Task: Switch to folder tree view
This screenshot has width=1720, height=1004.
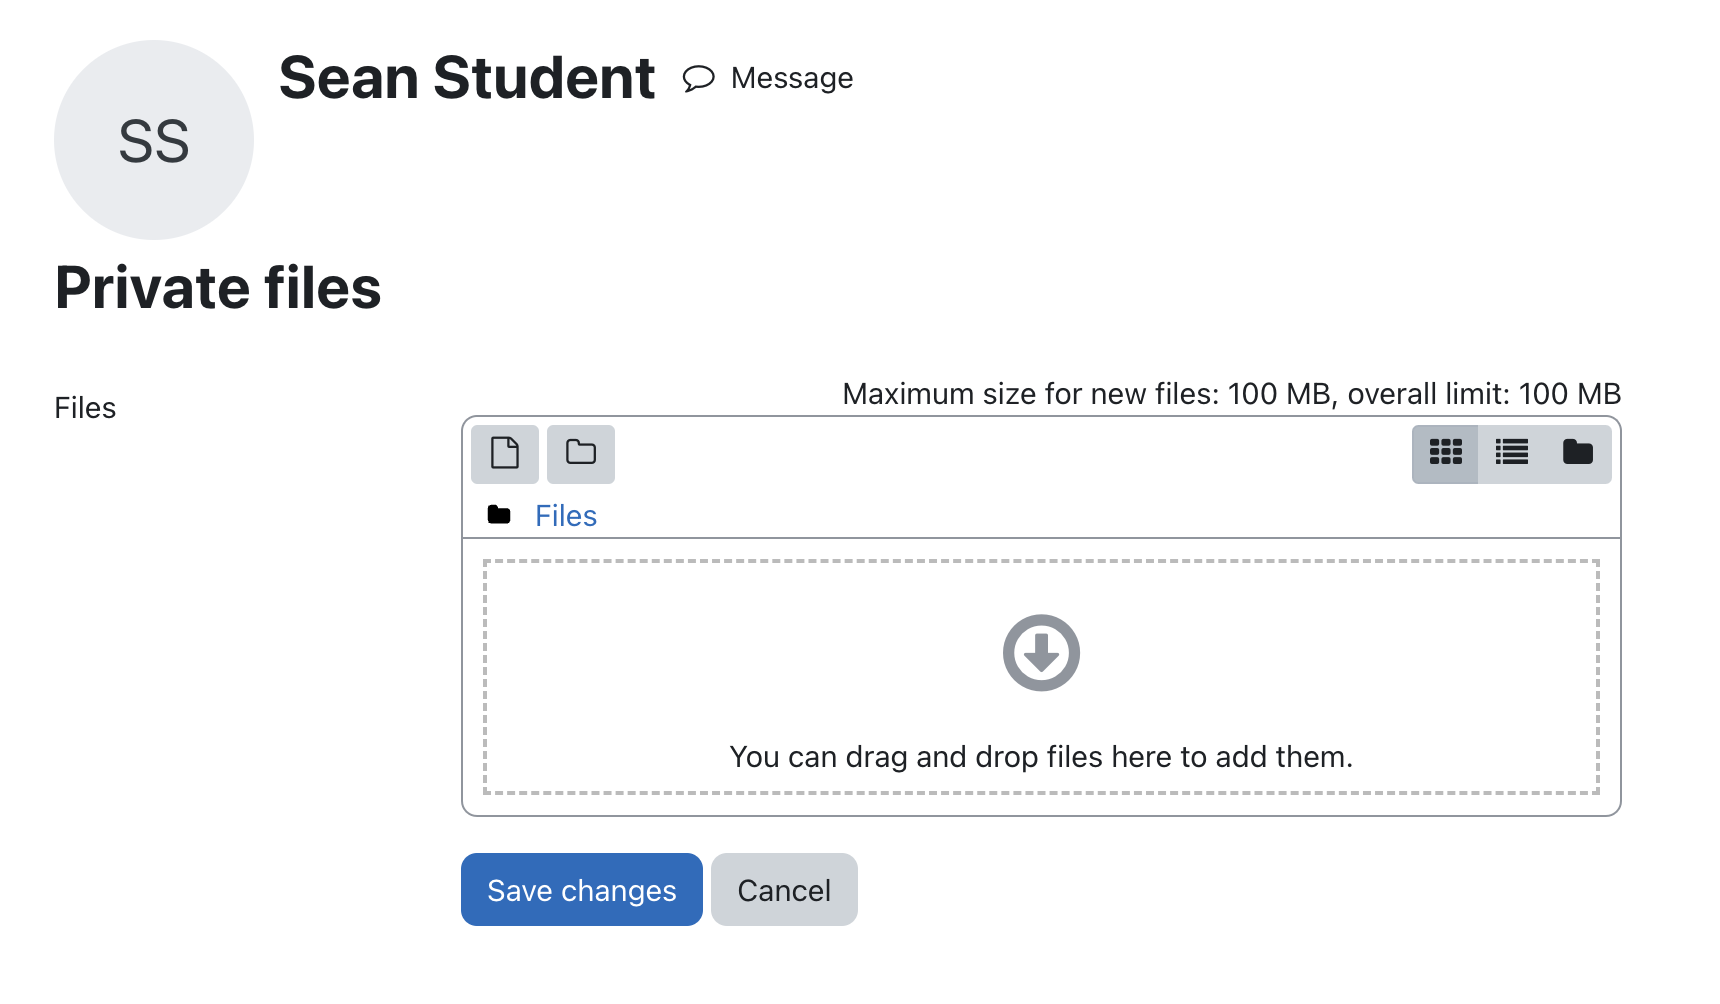Action: (x=1578, y=454)
